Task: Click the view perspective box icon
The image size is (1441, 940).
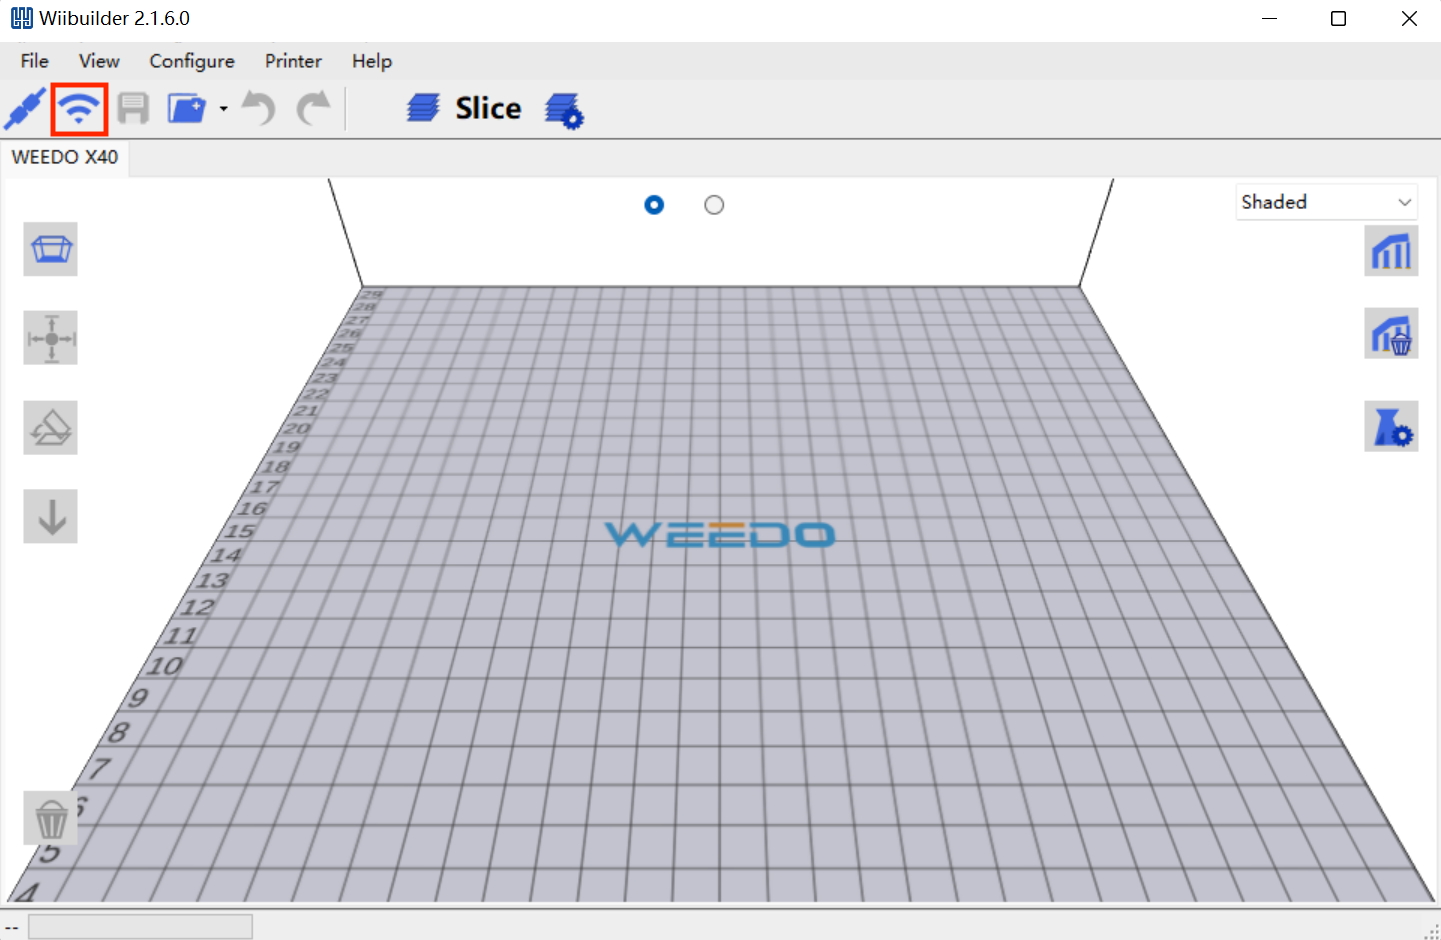Action: pos(51,249)
